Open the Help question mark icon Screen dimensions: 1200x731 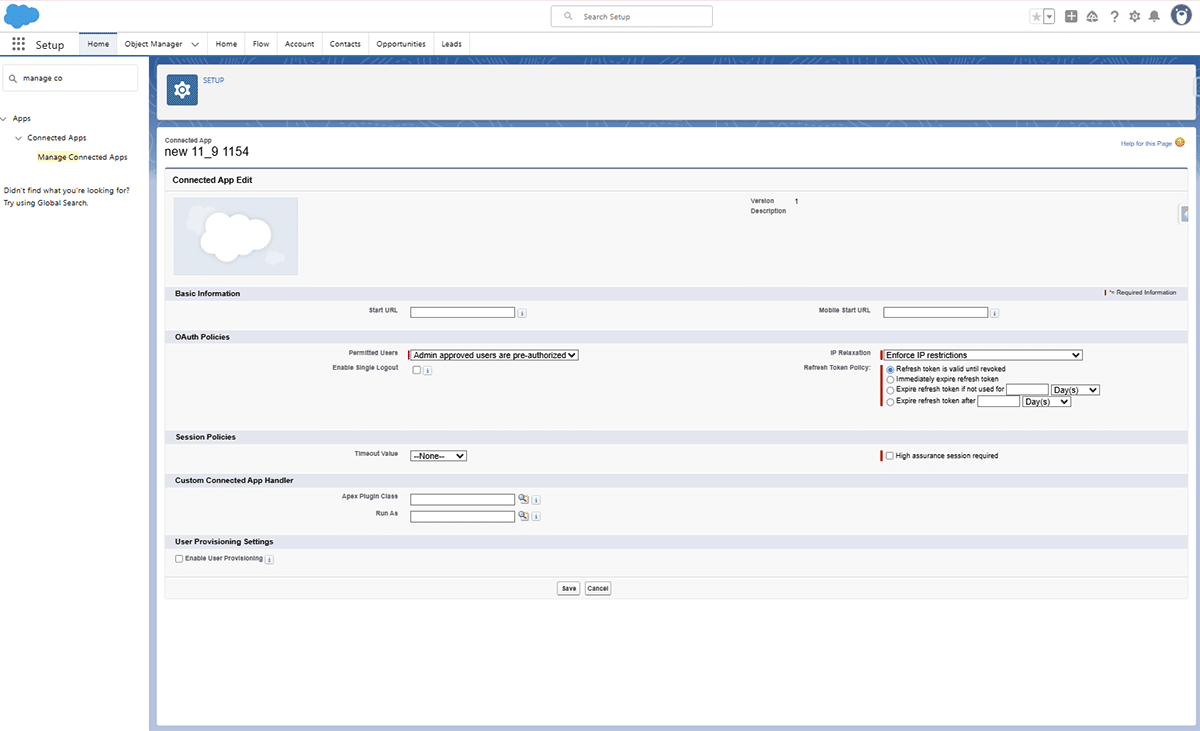pos(1114,17)
